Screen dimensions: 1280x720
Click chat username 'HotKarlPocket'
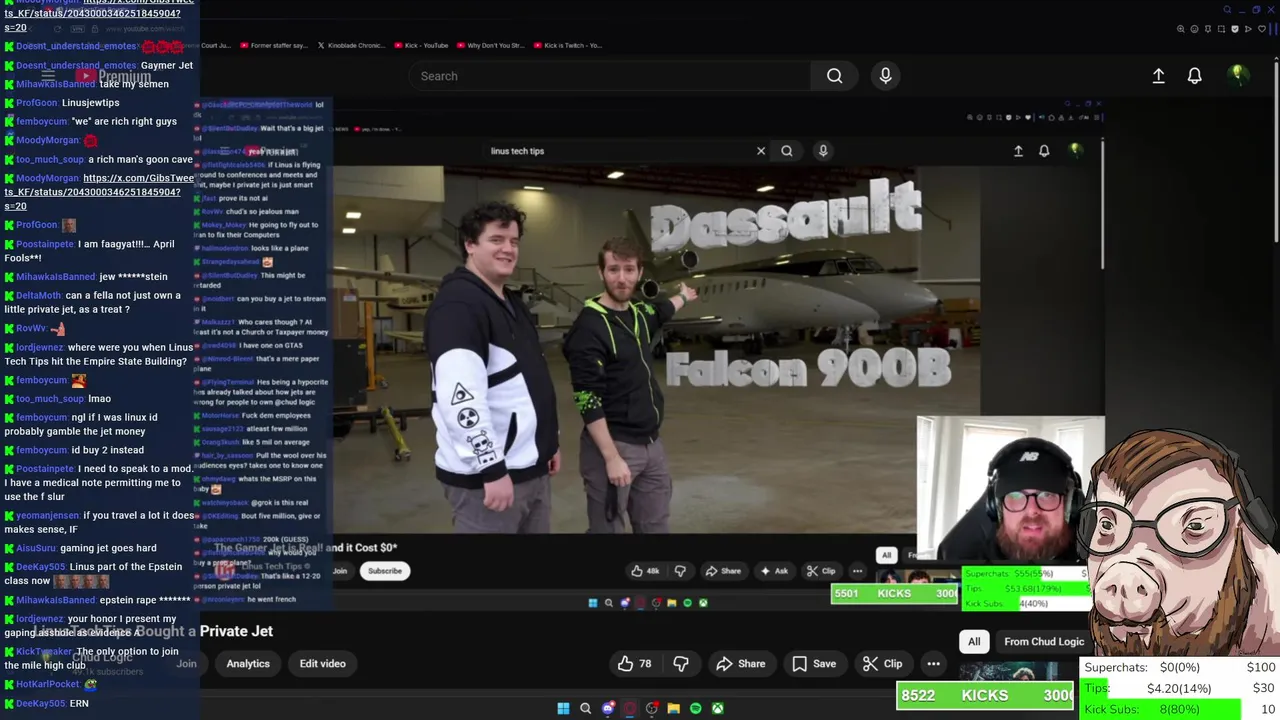[48, 684]
